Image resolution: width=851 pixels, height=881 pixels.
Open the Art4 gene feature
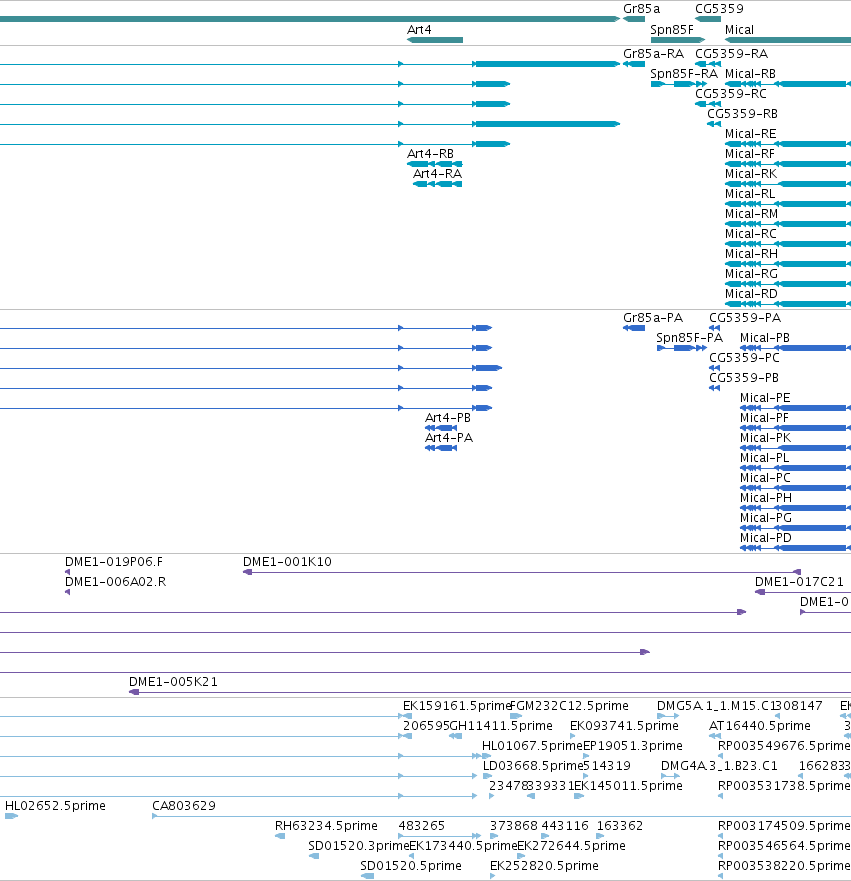[435, 40]
